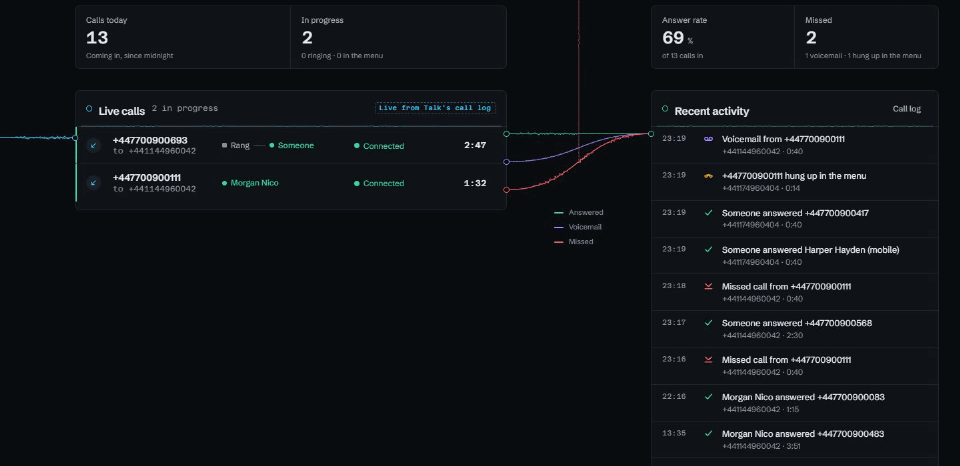Open Missed call from +447700900111 at 23:18
Viewport: 960px width, 466px height.
tap(795, 292)
